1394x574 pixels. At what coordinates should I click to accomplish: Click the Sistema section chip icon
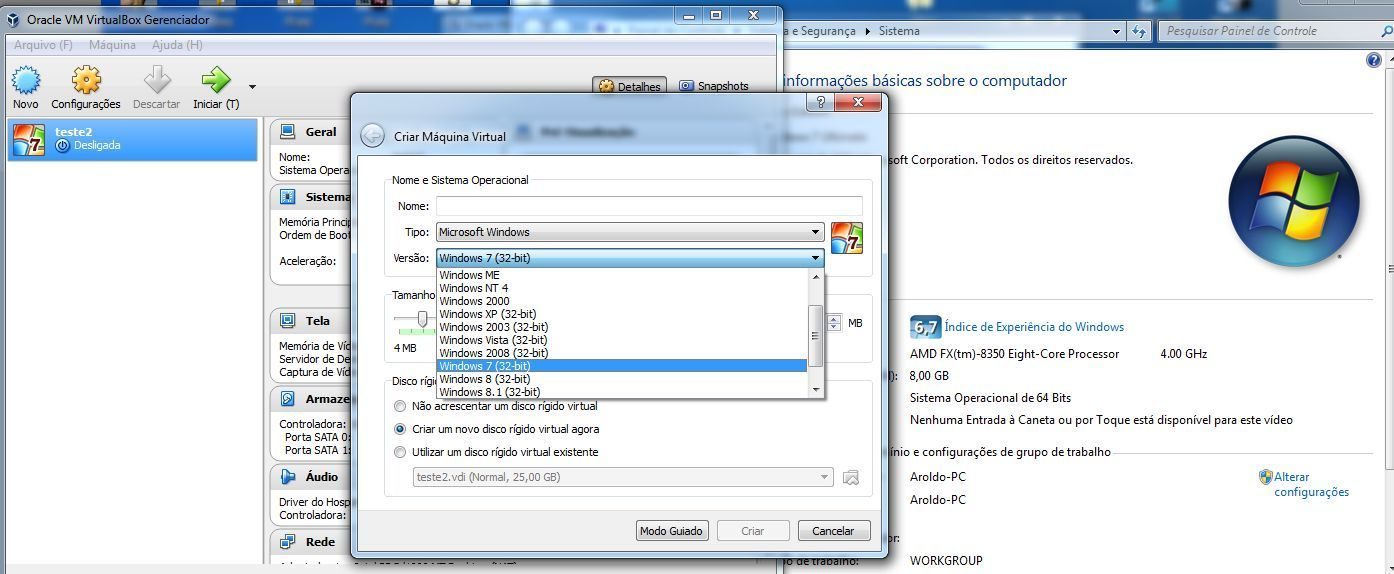coord(288,197)
